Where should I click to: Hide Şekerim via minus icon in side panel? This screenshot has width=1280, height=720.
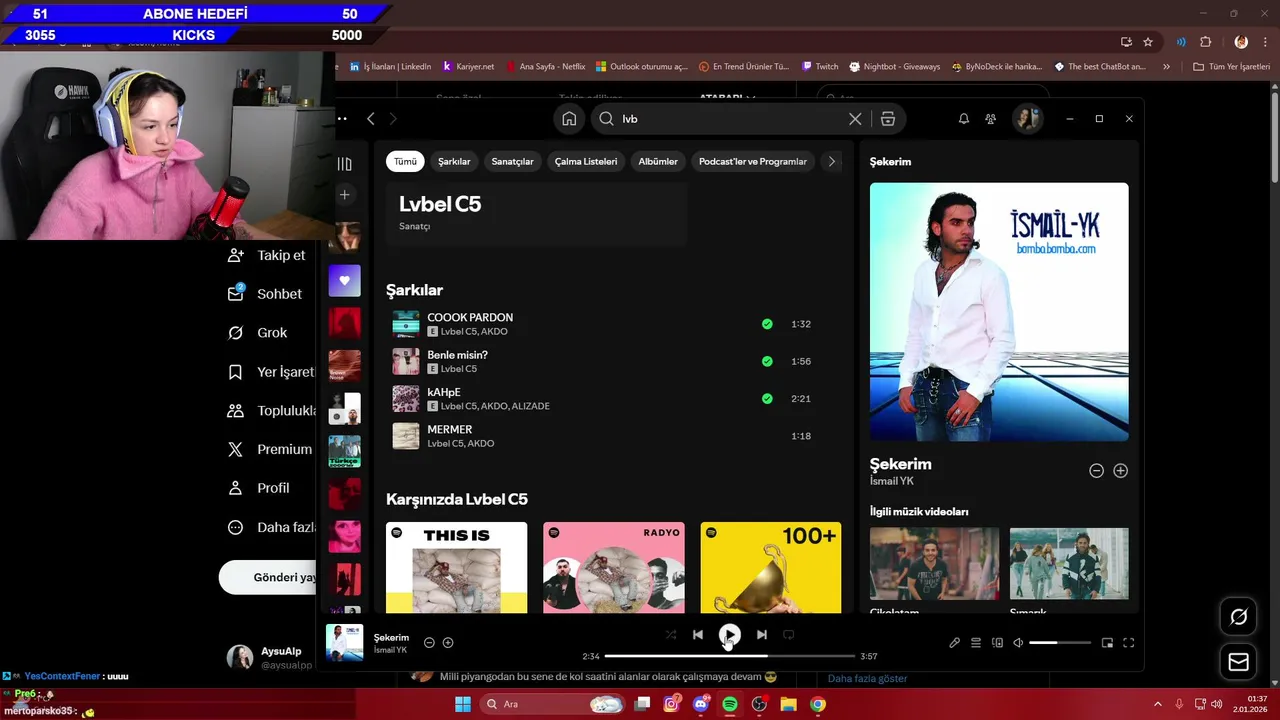(1096, 471)
